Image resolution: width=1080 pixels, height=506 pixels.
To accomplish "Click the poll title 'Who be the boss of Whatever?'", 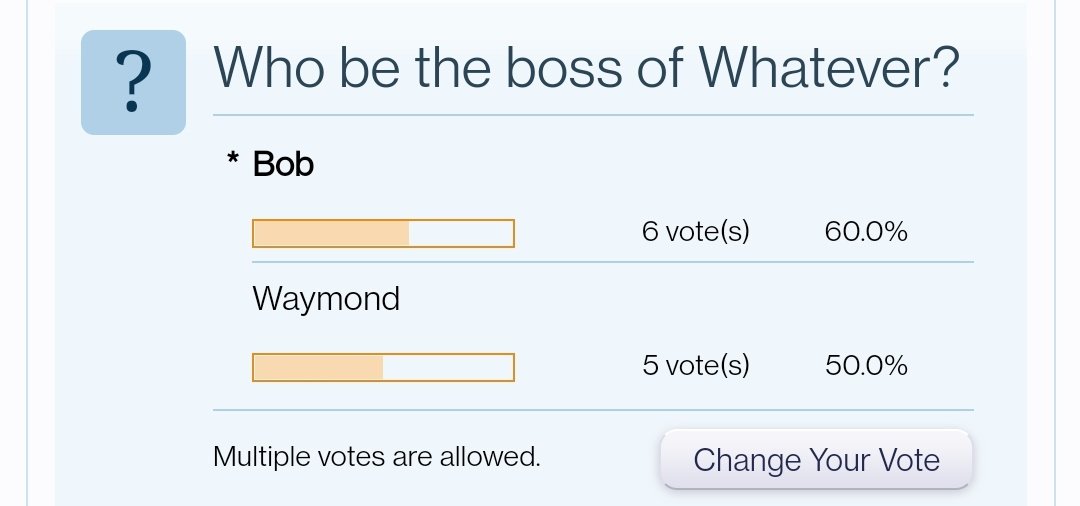I will click(586, 67).
